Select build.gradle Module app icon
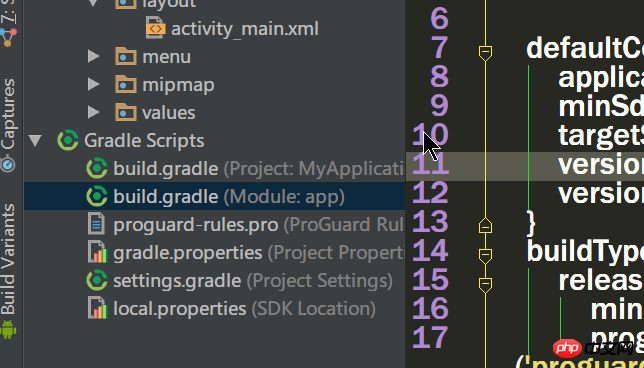The height and width of the screenshot is (368, 644). pyautogui.click(x=97, y=196)
